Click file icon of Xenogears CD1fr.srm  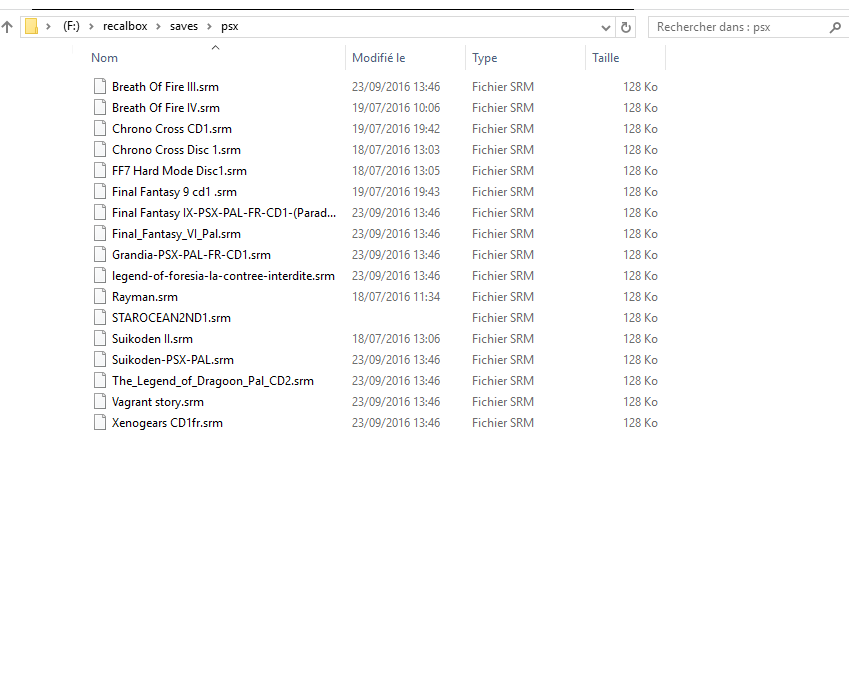pos(100,423)
